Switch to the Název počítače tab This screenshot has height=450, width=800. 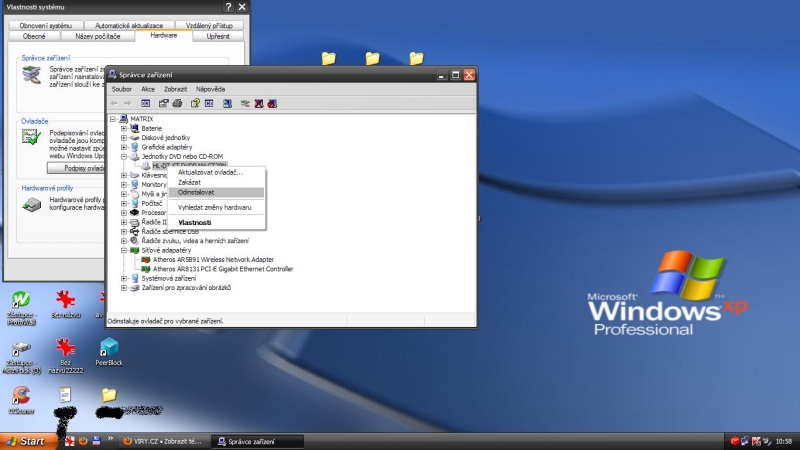click(97, 36)
